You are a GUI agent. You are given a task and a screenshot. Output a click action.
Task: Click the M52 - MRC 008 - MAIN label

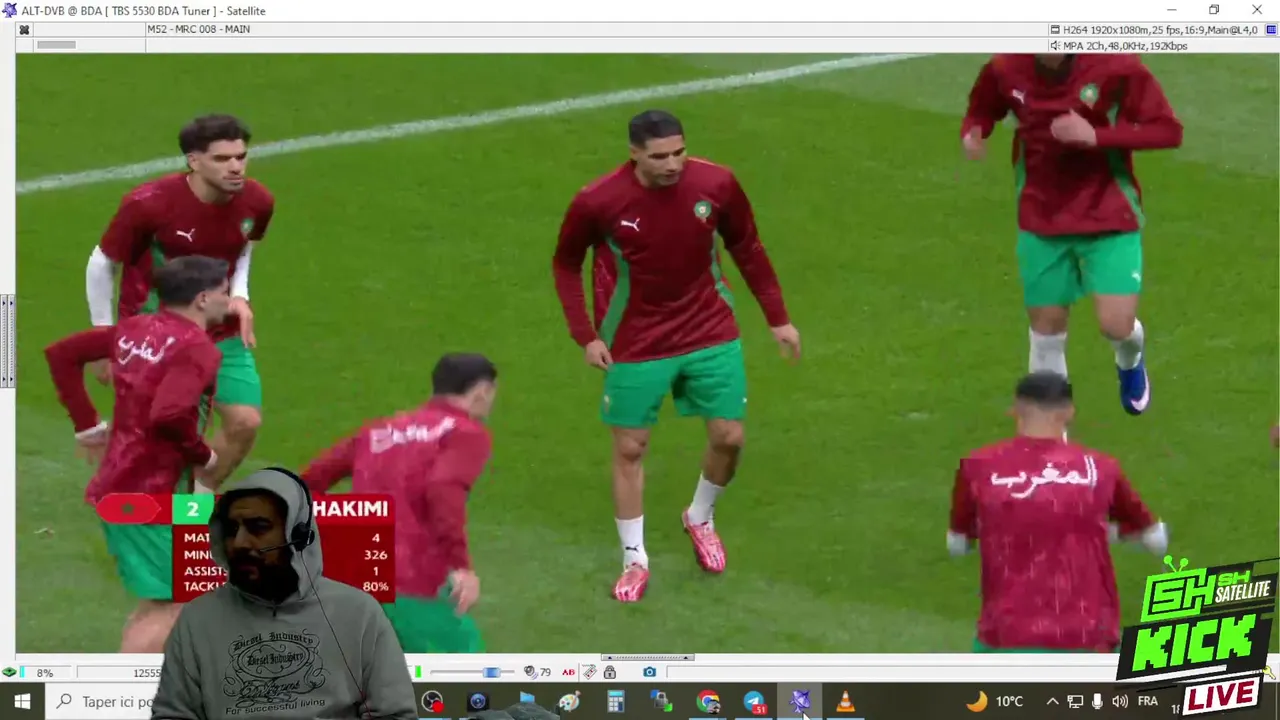[198, 29]
